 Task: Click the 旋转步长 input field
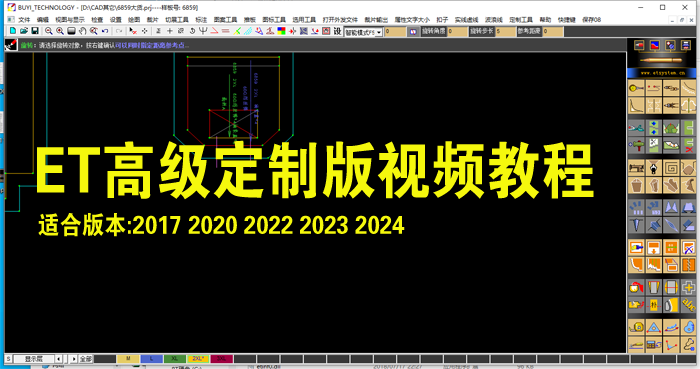pos(505,31)
